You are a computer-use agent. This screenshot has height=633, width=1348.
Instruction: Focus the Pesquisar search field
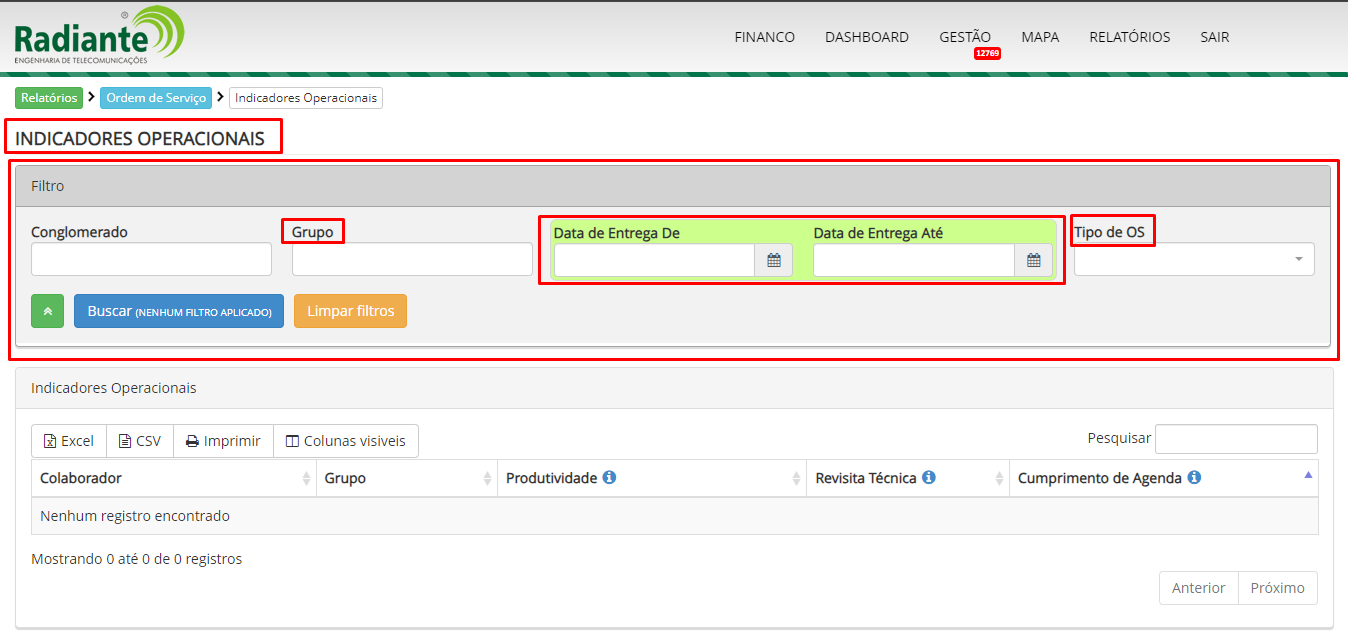click(1235, 439)
